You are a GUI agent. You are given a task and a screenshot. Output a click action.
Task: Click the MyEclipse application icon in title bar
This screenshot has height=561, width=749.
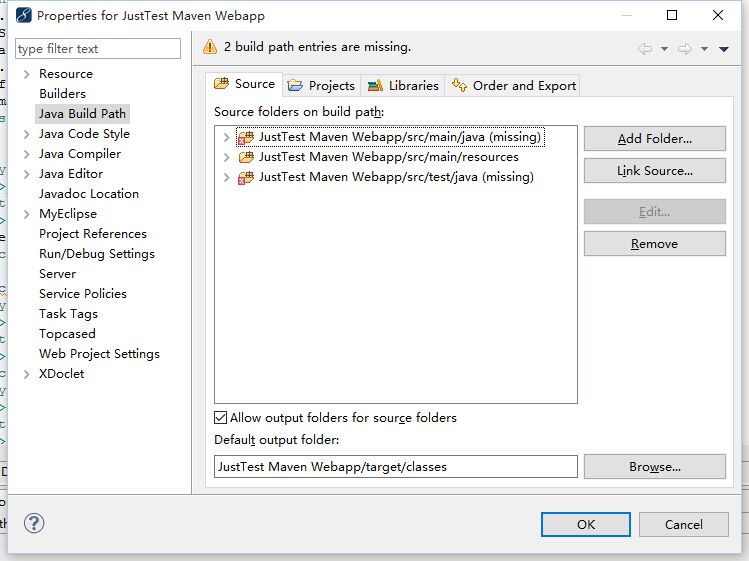click(24, 15)
